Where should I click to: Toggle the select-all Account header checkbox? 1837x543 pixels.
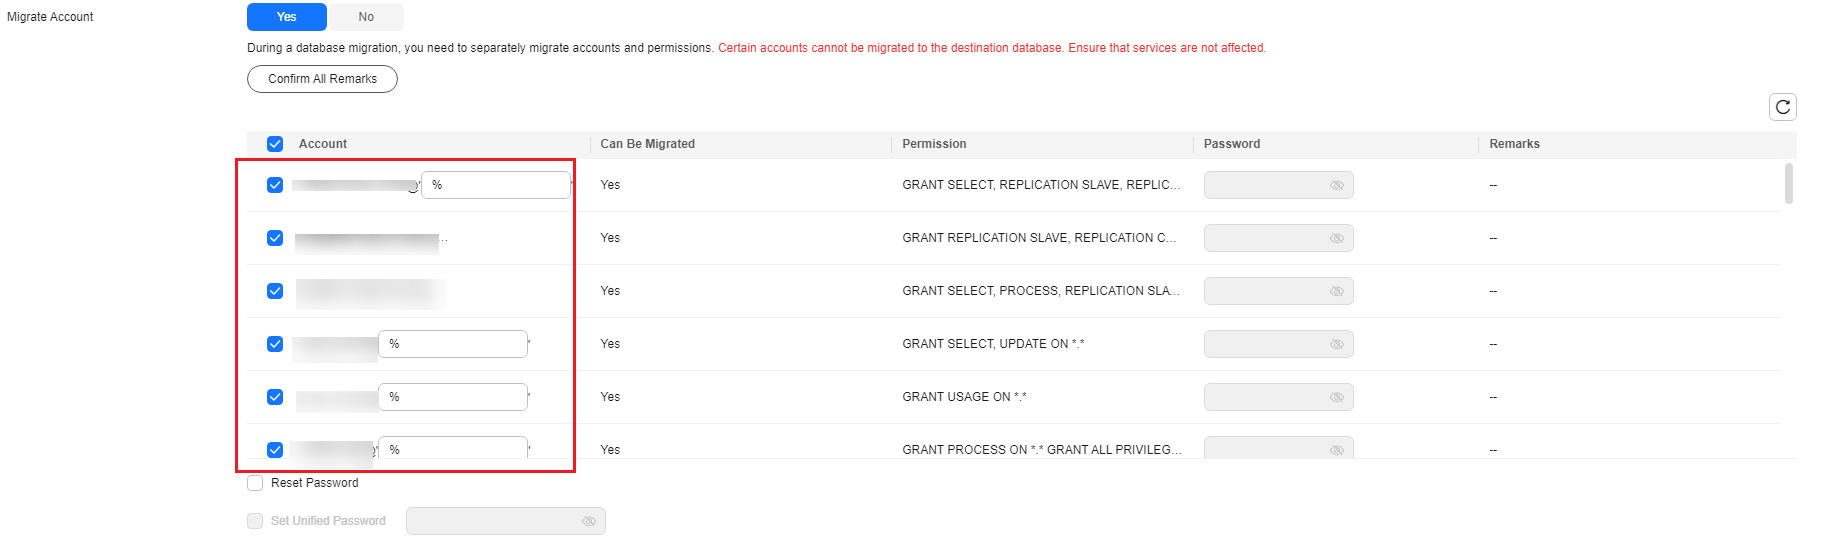click(275, 144)
